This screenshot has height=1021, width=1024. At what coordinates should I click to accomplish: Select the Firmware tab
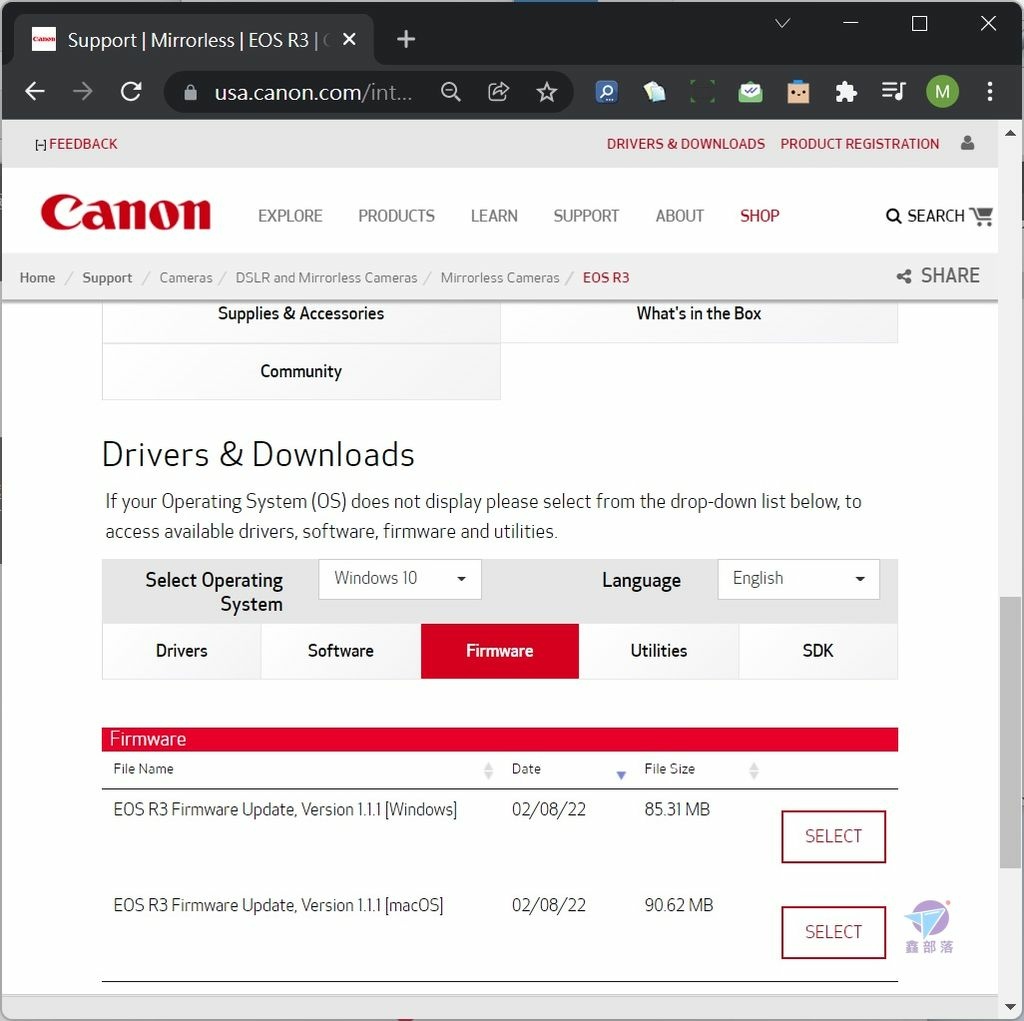(x=500, y=651)
